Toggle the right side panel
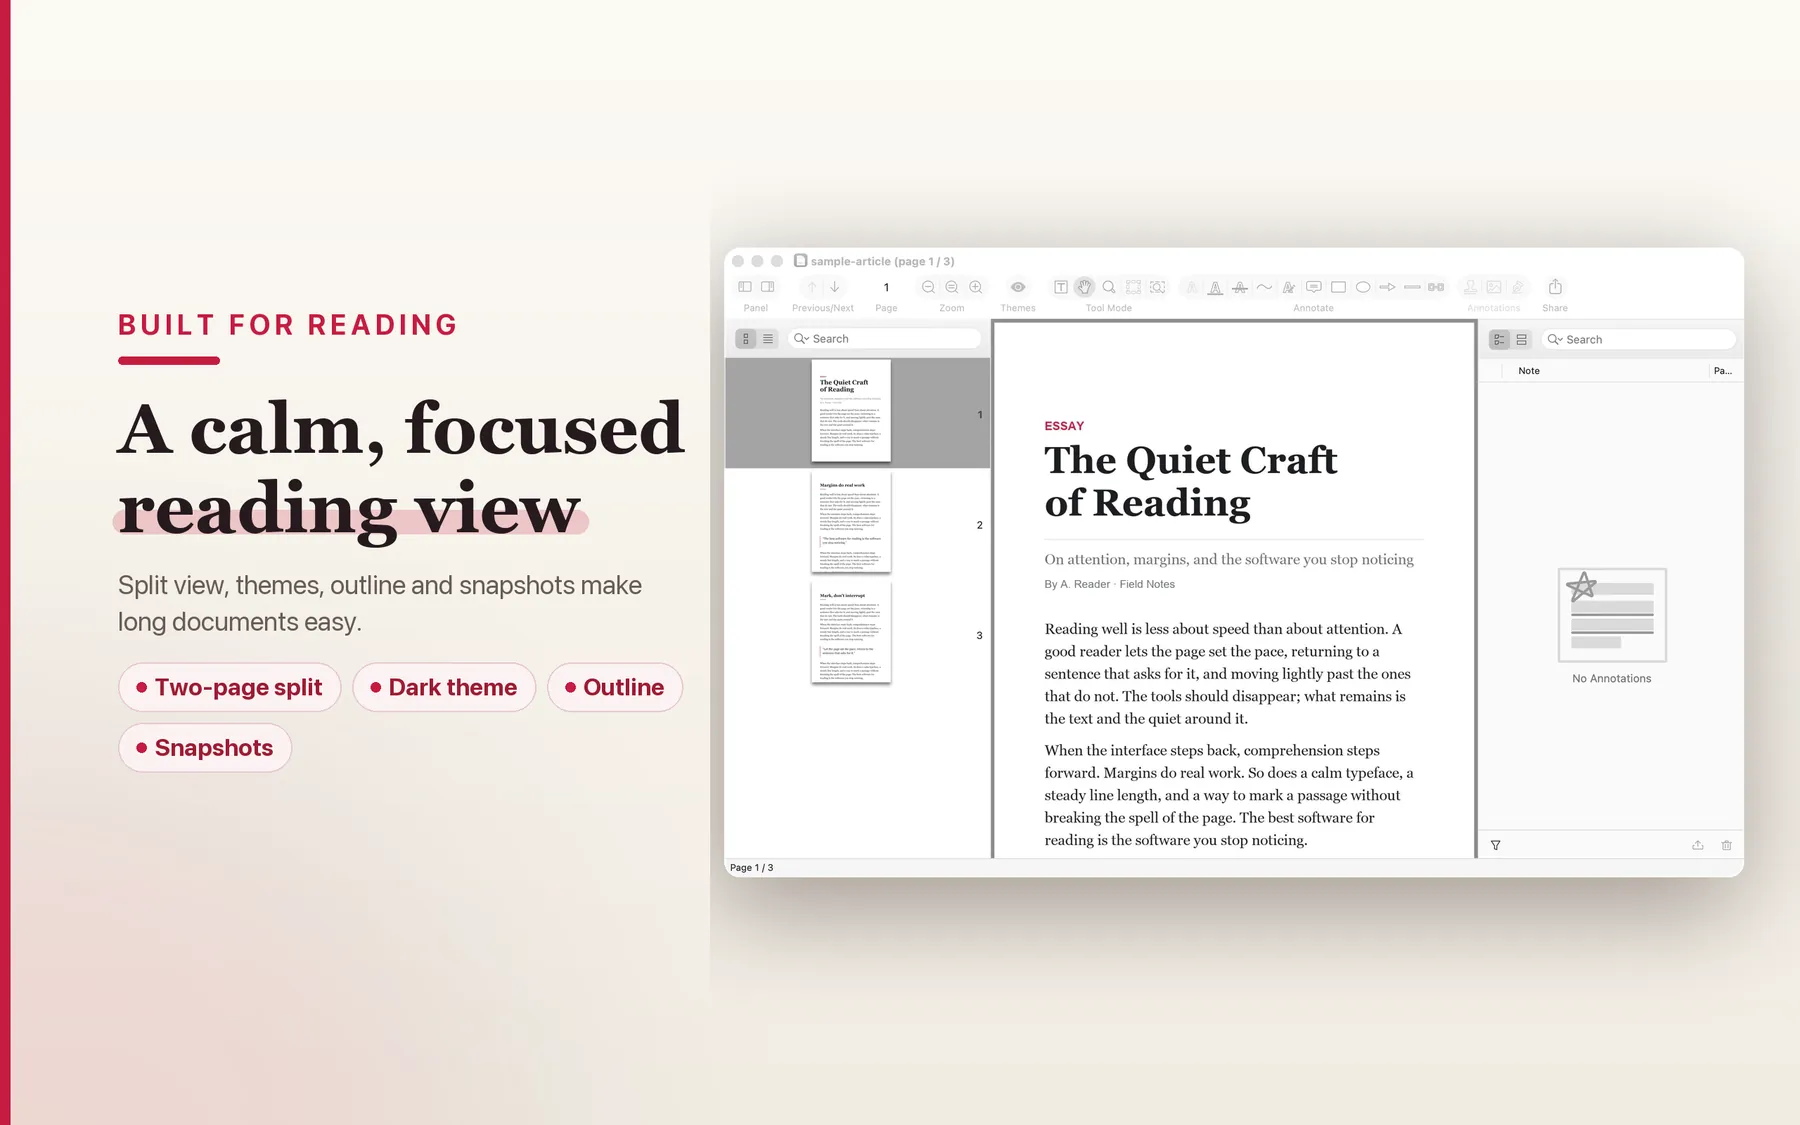This screenshot has width=1800, height=1125. [x=768, y=287]
